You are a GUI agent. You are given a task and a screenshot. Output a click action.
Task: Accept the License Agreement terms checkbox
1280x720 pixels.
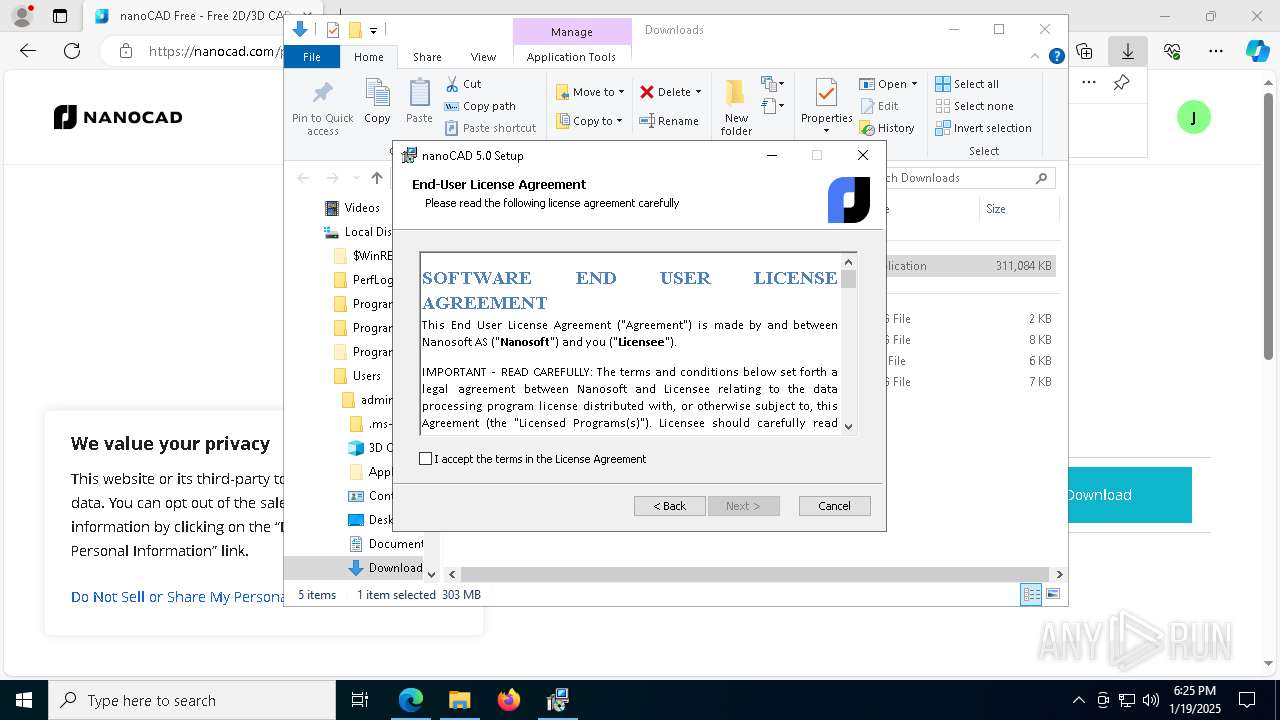point(426,459)
